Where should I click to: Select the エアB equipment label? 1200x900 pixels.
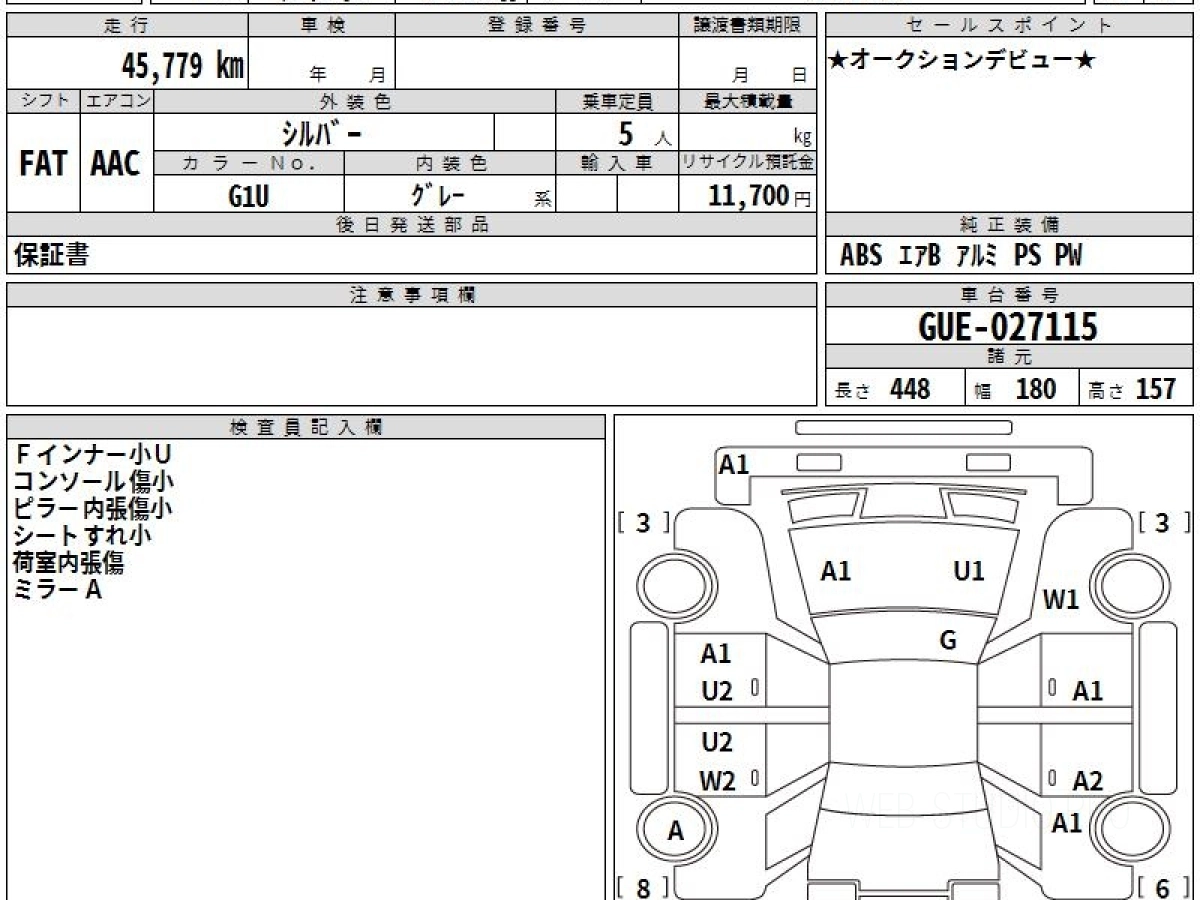coord(919,256)
